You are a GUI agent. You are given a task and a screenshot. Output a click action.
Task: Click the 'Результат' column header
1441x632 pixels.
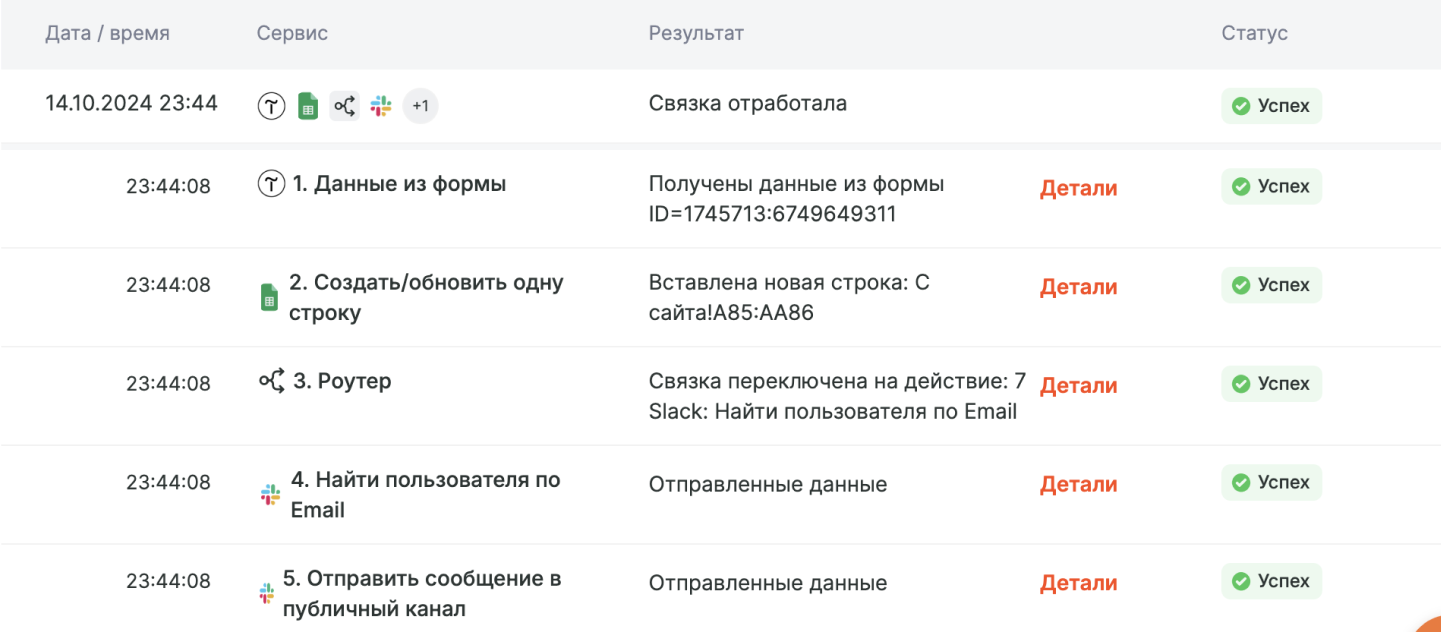tap(696, 33)
